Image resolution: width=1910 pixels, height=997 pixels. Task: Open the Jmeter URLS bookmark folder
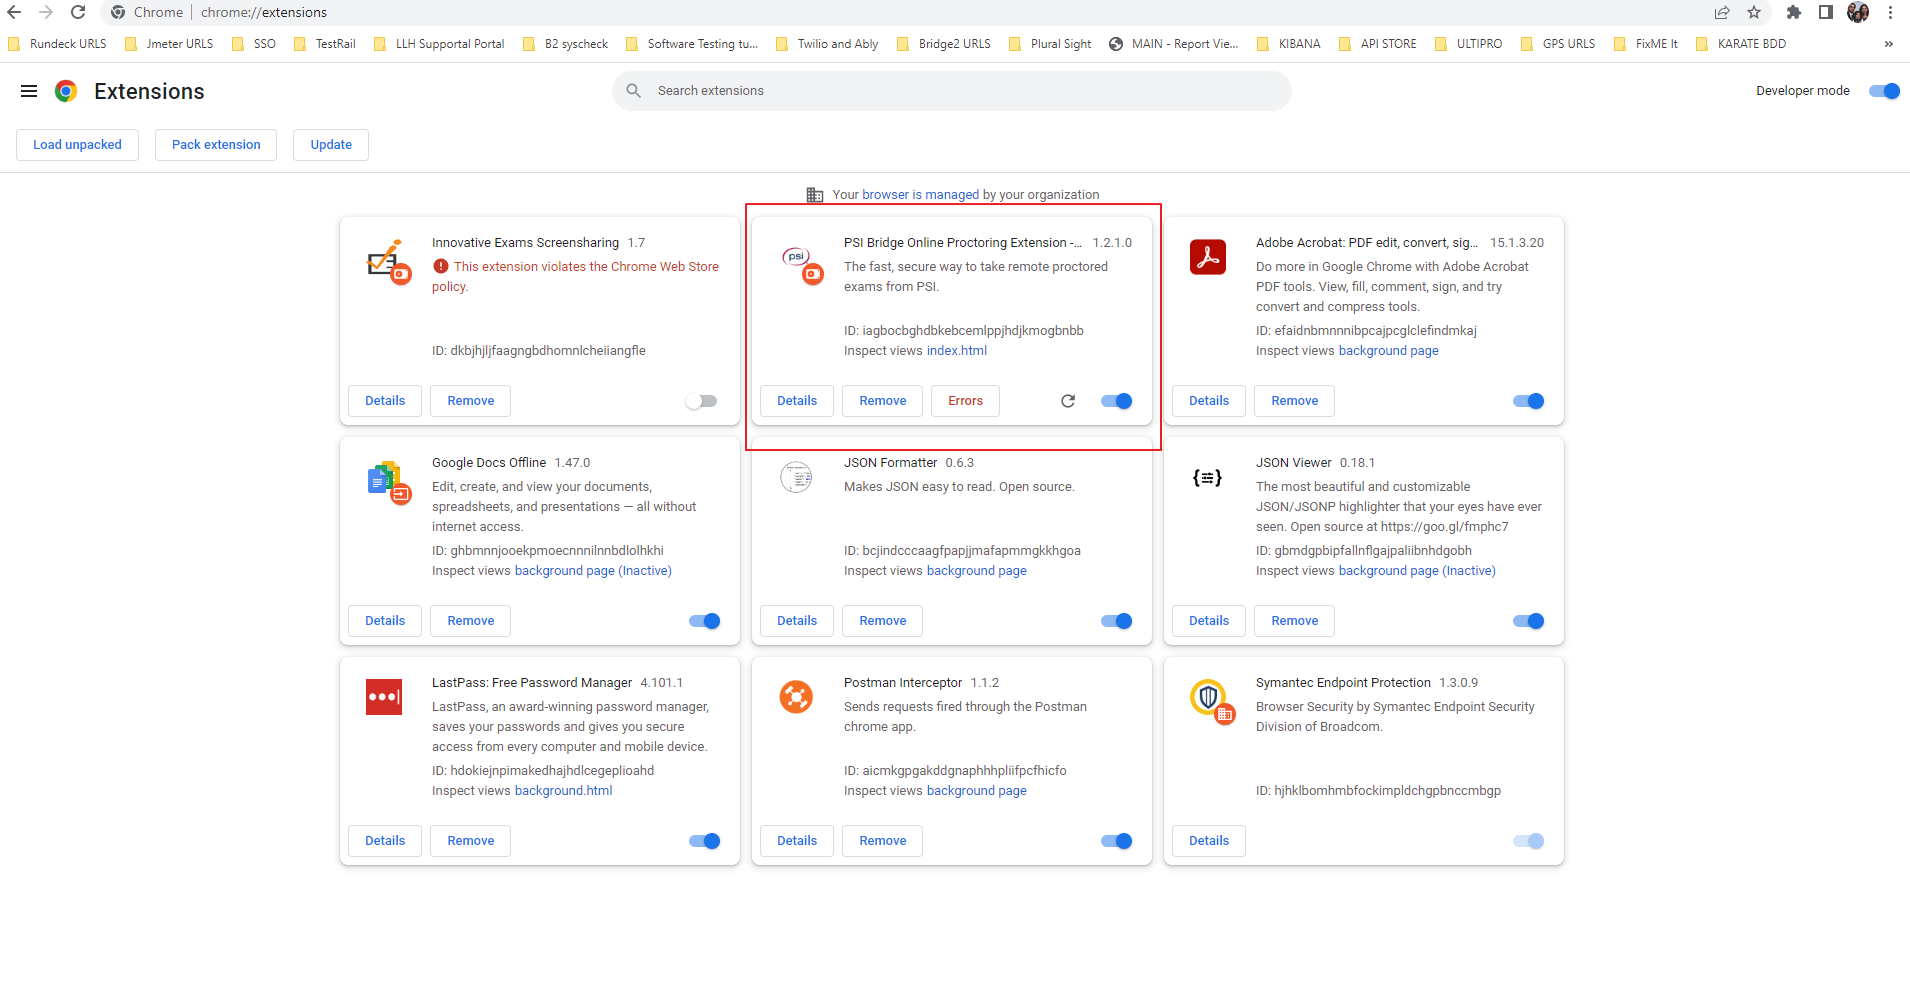[x=168, y=44]
